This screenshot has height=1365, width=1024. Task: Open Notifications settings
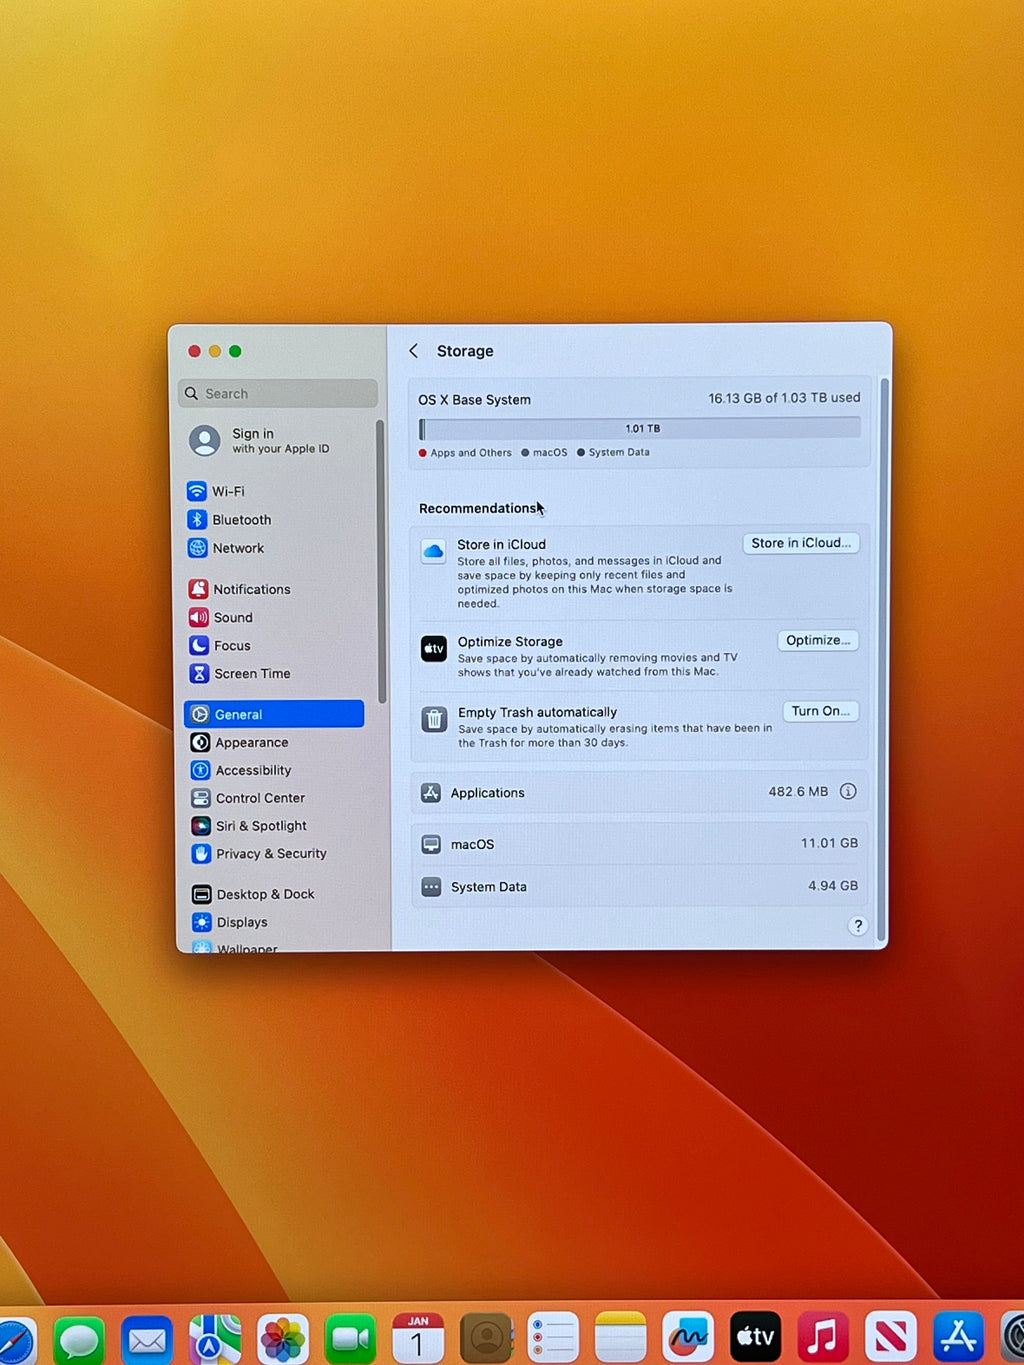coord(239,589)
